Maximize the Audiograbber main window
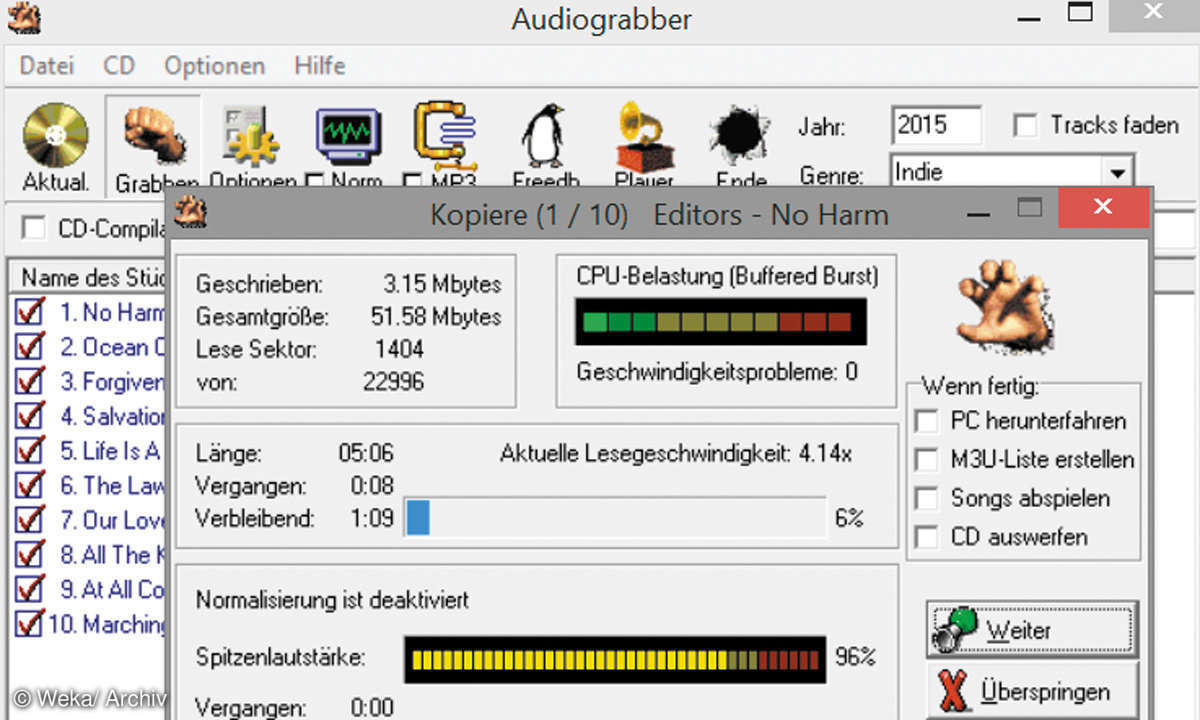 pyautogui.click(x=1080, y=13)
